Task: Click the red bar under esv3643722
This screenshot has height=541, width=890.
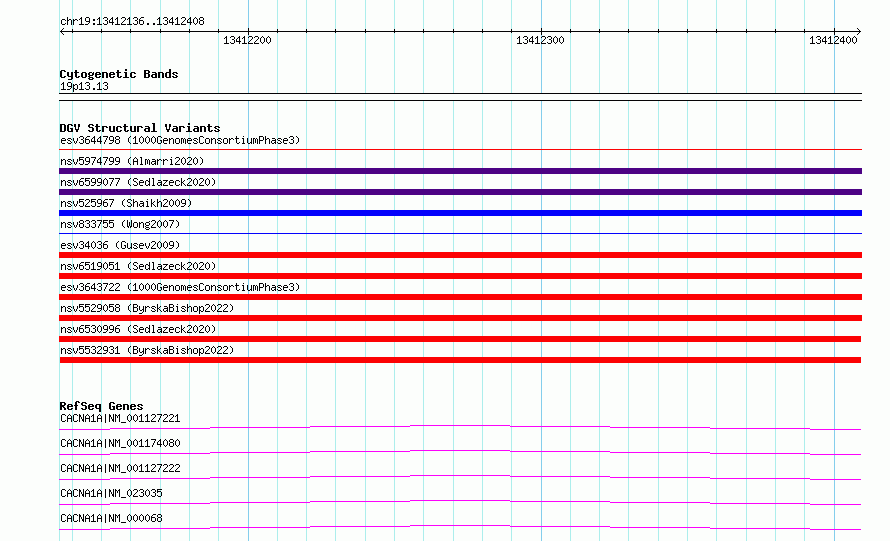Action: tap(460, 297)
